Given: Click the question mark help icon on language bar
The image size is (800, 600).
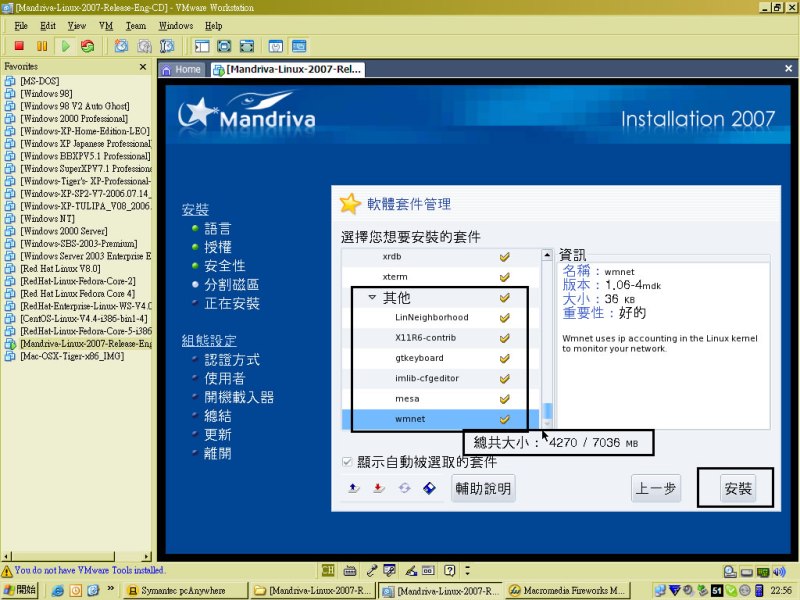Looking at the screenshot, I should pyautogui.click(x=449, y=570).
